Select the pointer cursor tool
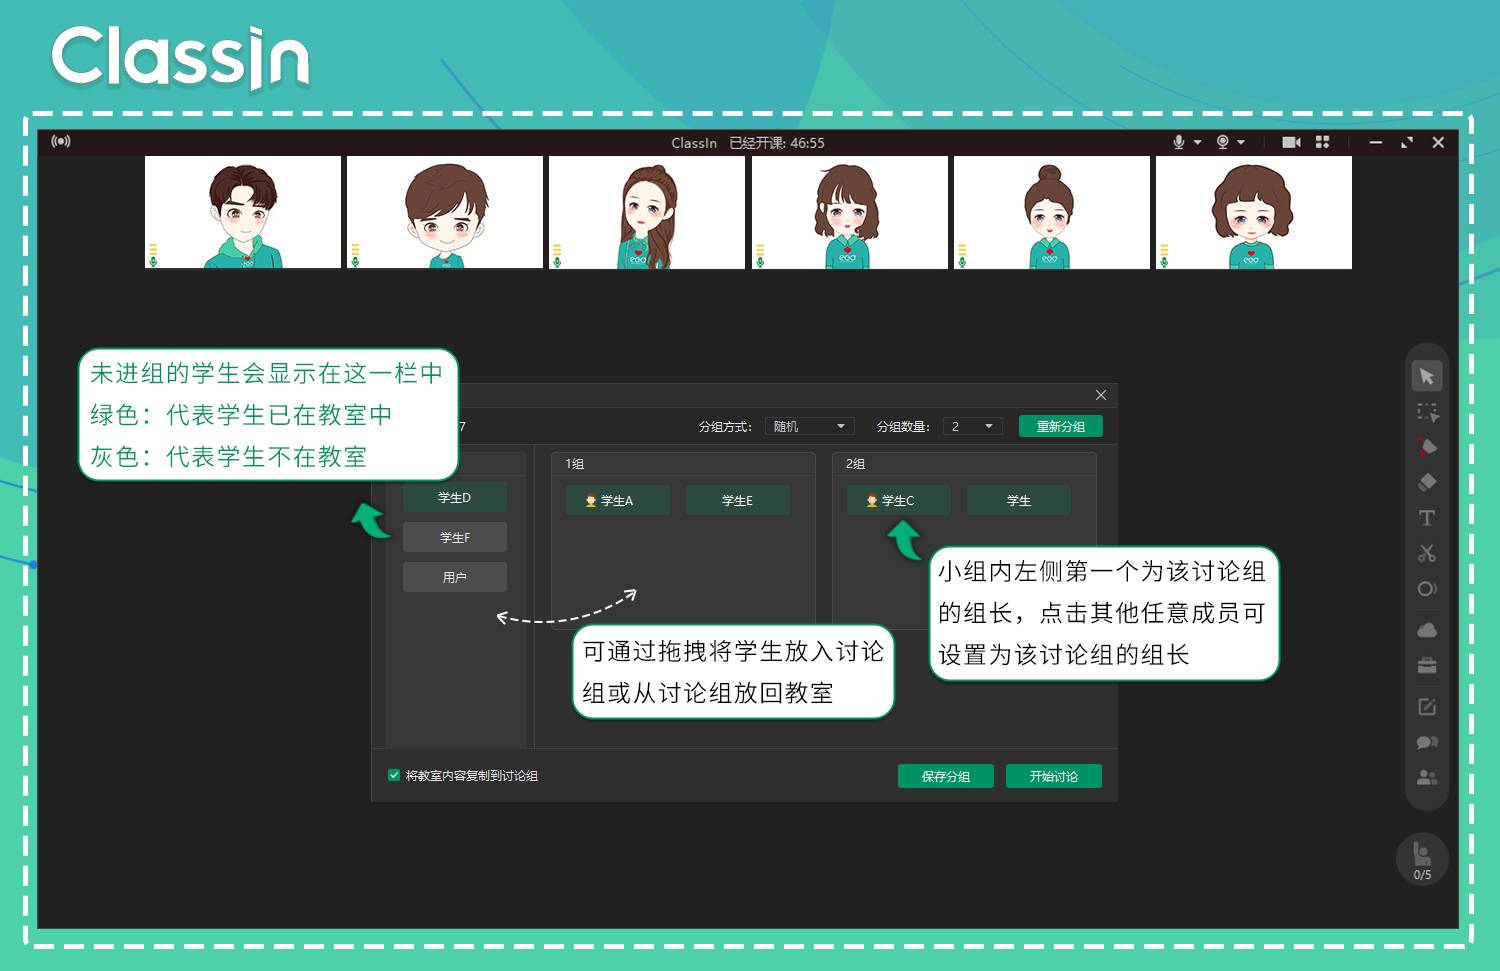 point(1427,376)
